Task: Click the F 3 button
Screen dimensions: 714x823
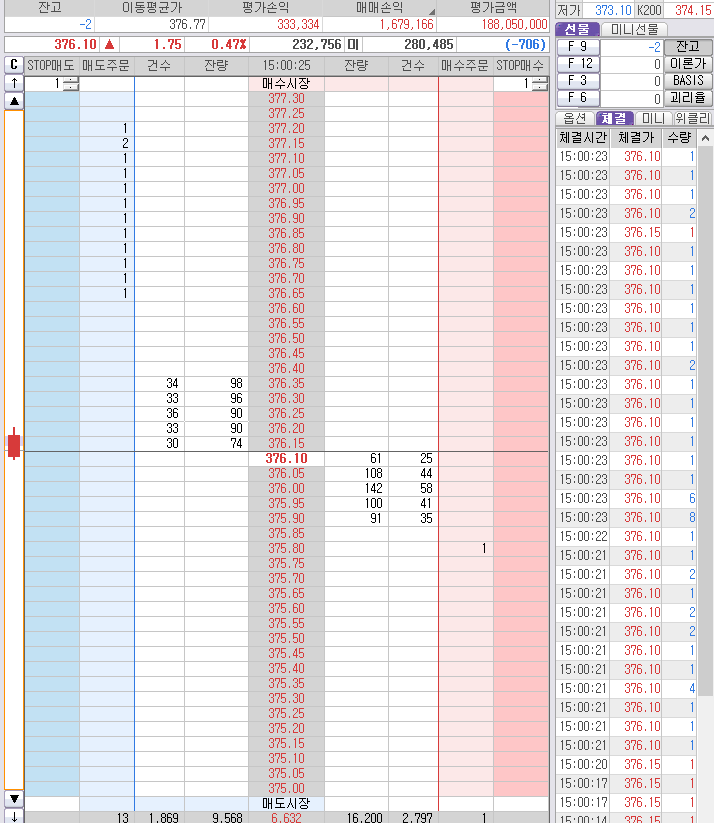Action: [578, 81]
